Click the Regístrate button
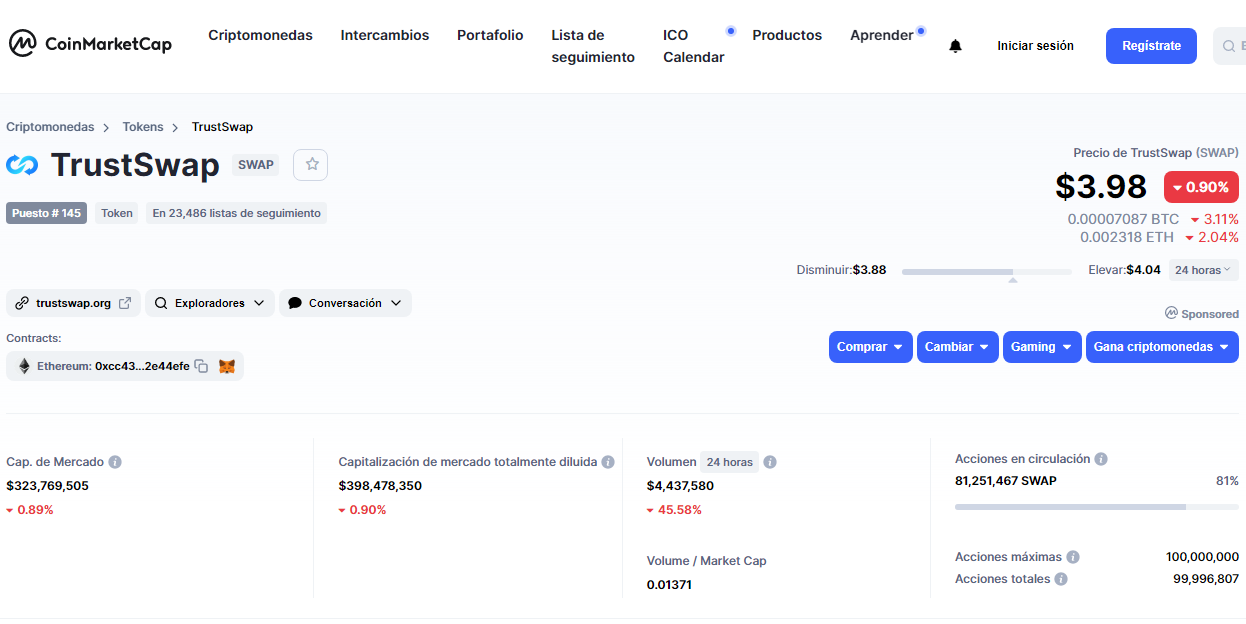1246x624 pixels. point(1151,46)
